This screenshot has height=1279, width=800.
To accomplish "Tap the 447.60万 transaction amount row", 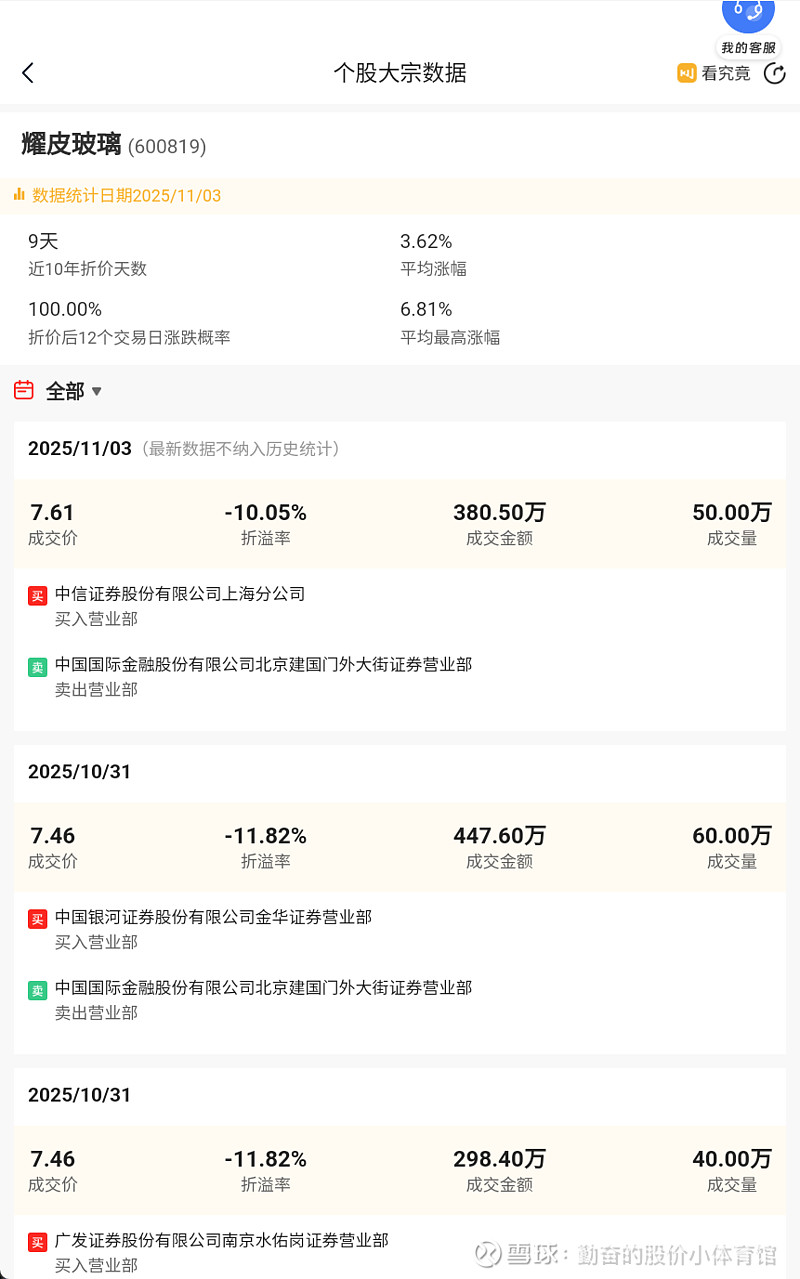I will [x=499, y=847].
